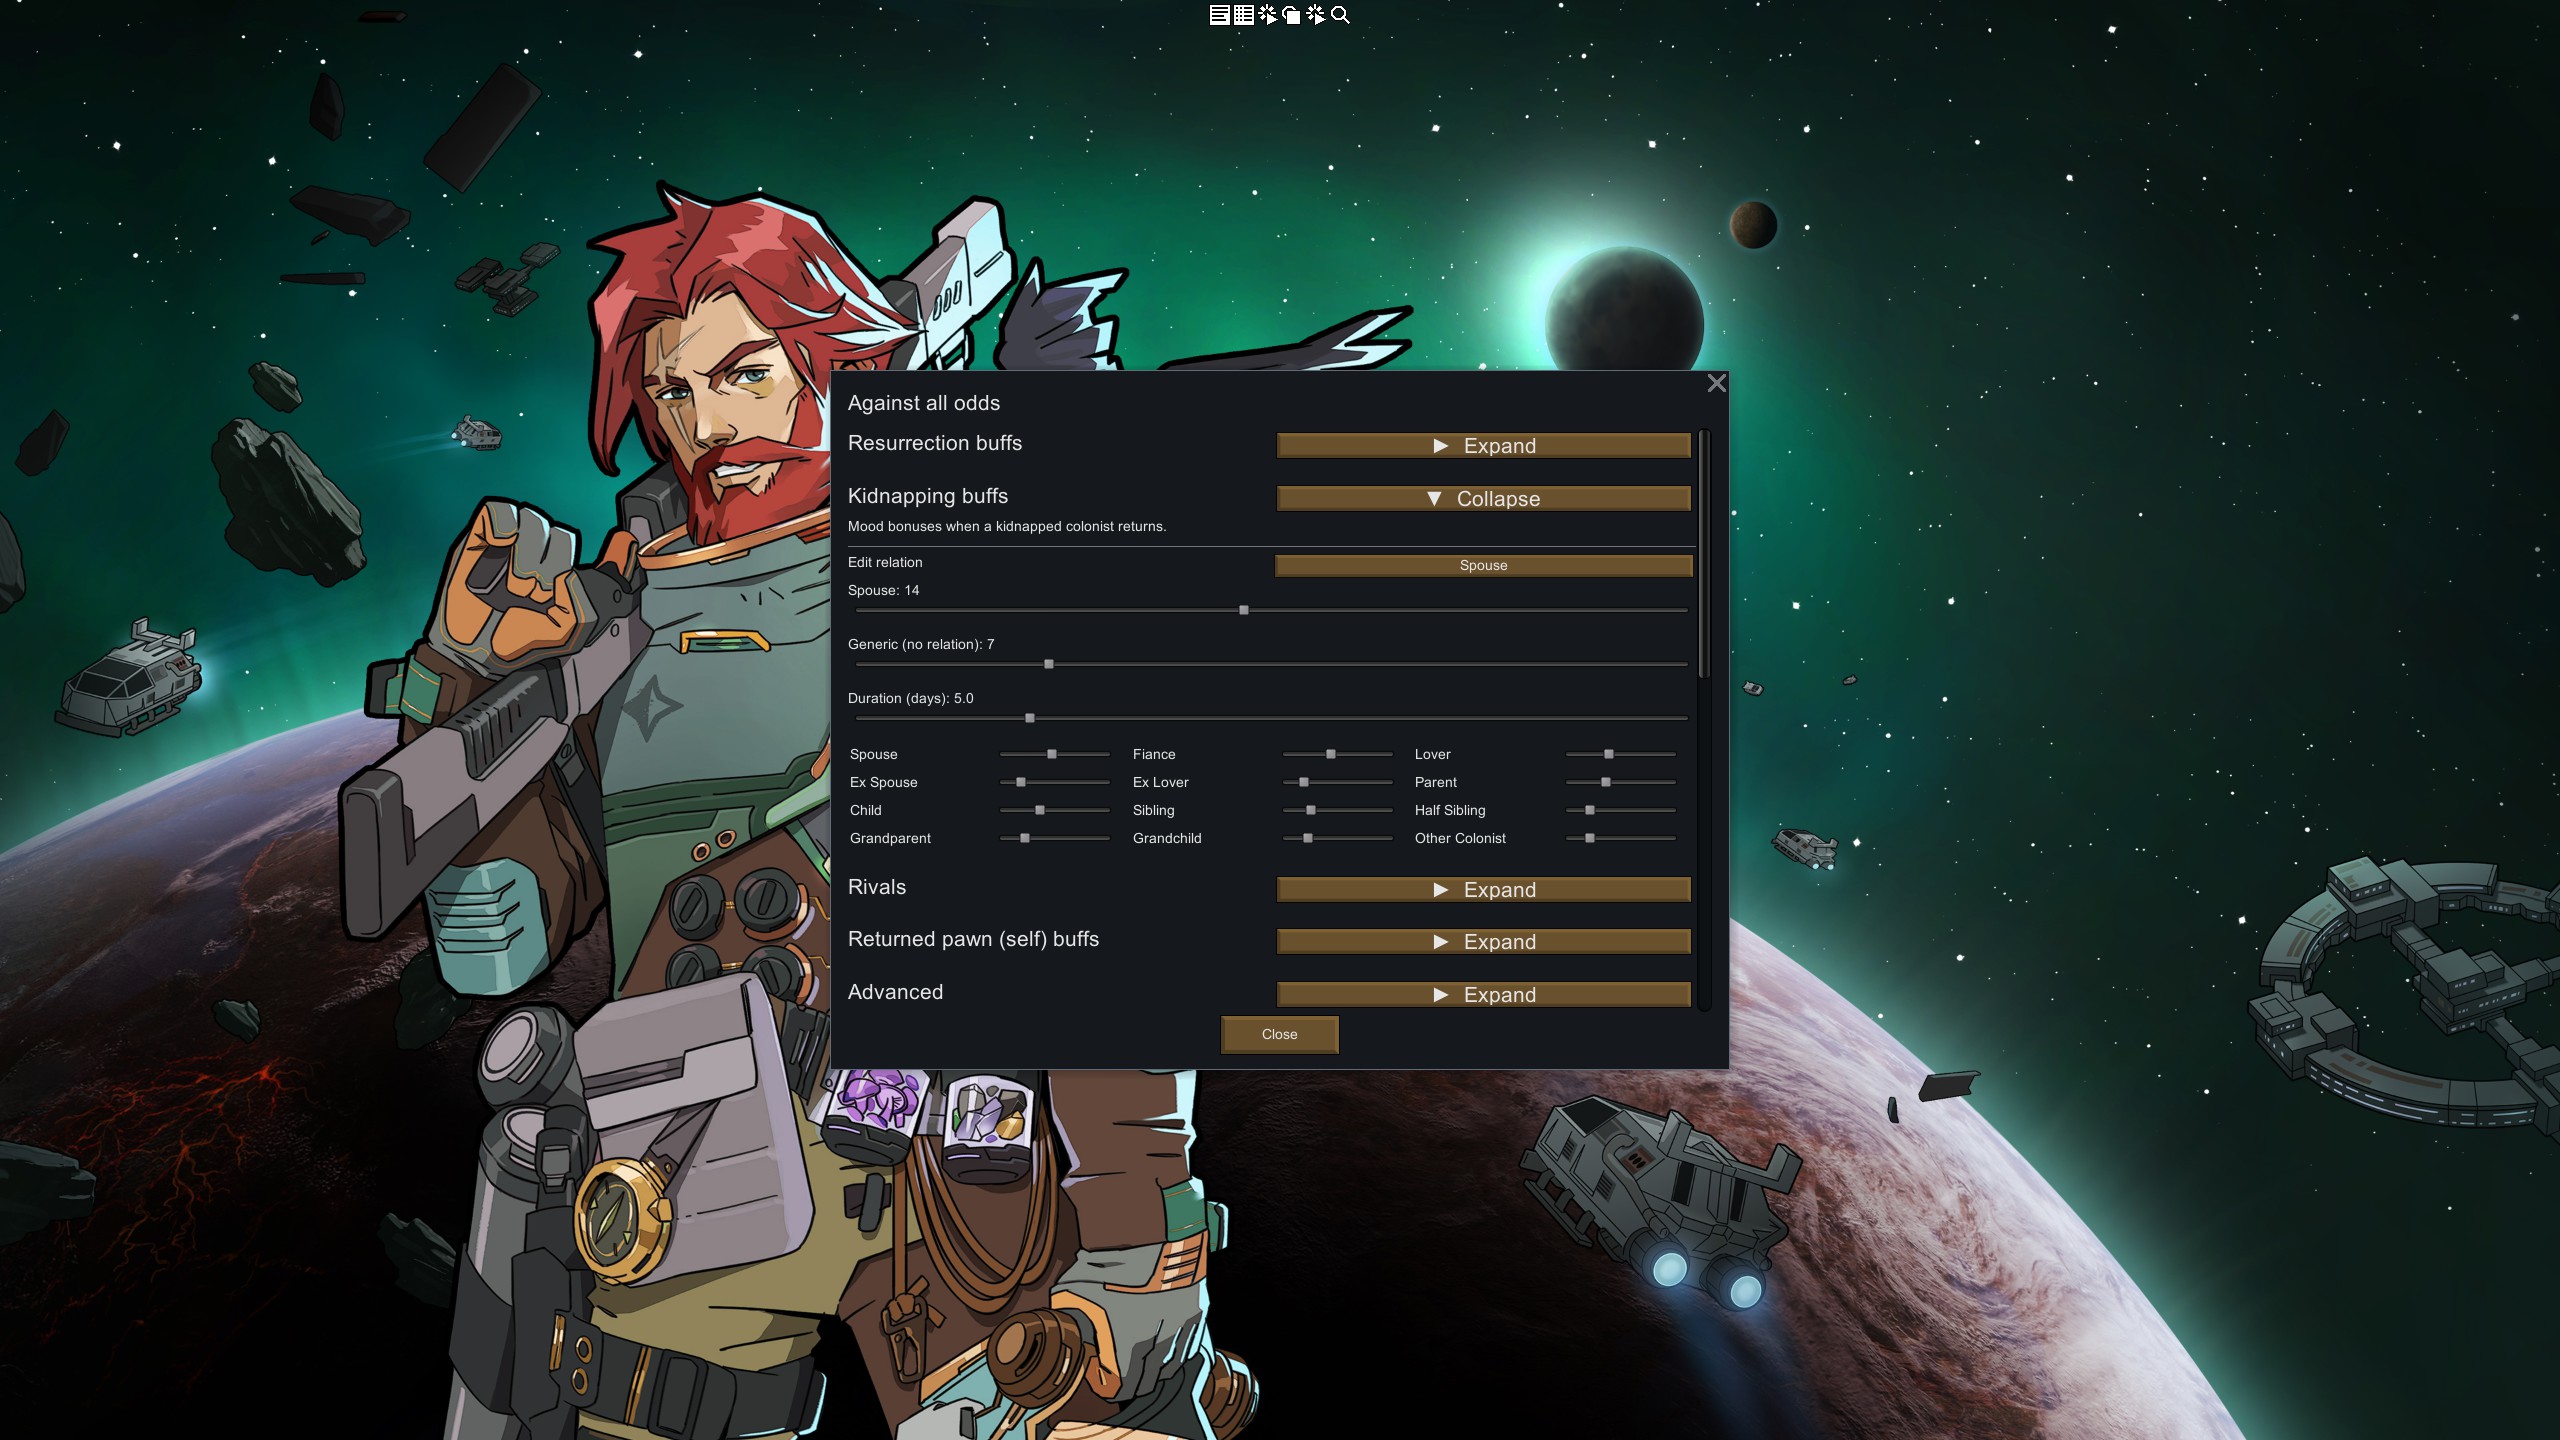Close the dialog with the X icon
Viewport: 2560px width, 1440px height.
1716,384
